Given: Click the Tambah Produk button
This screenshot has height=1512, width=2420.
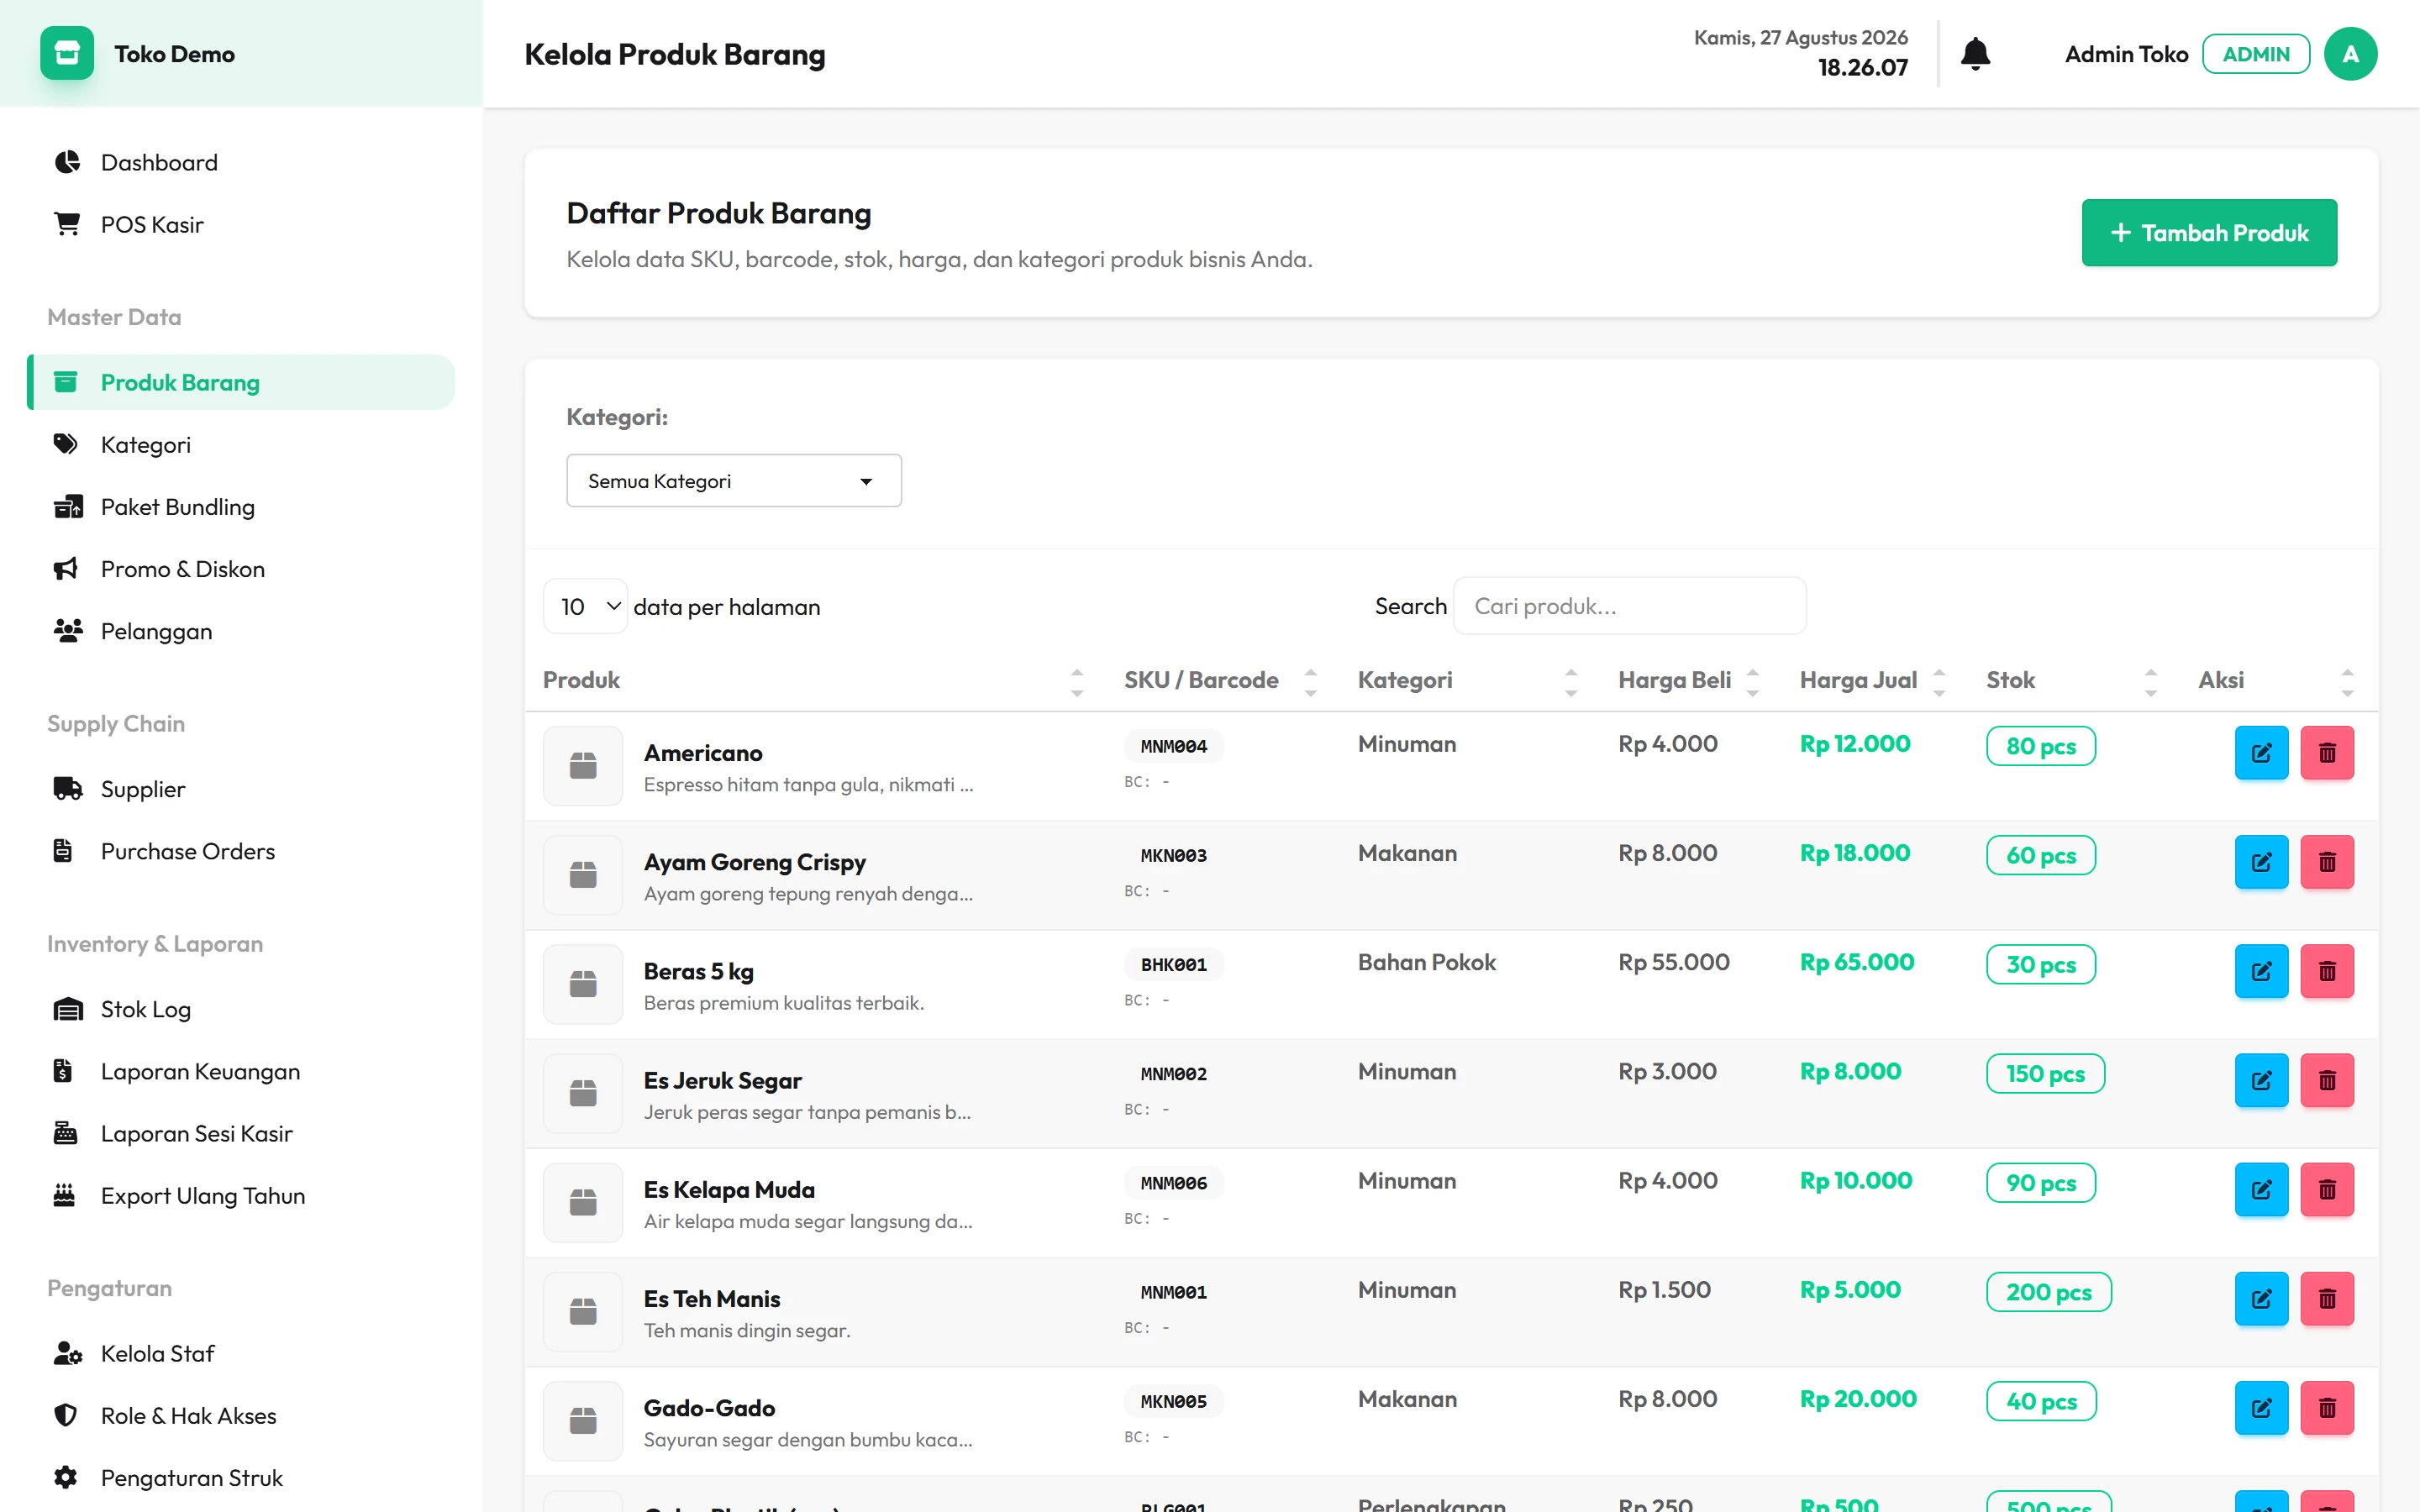Looking at the screenshot, I should point(2209,233).
